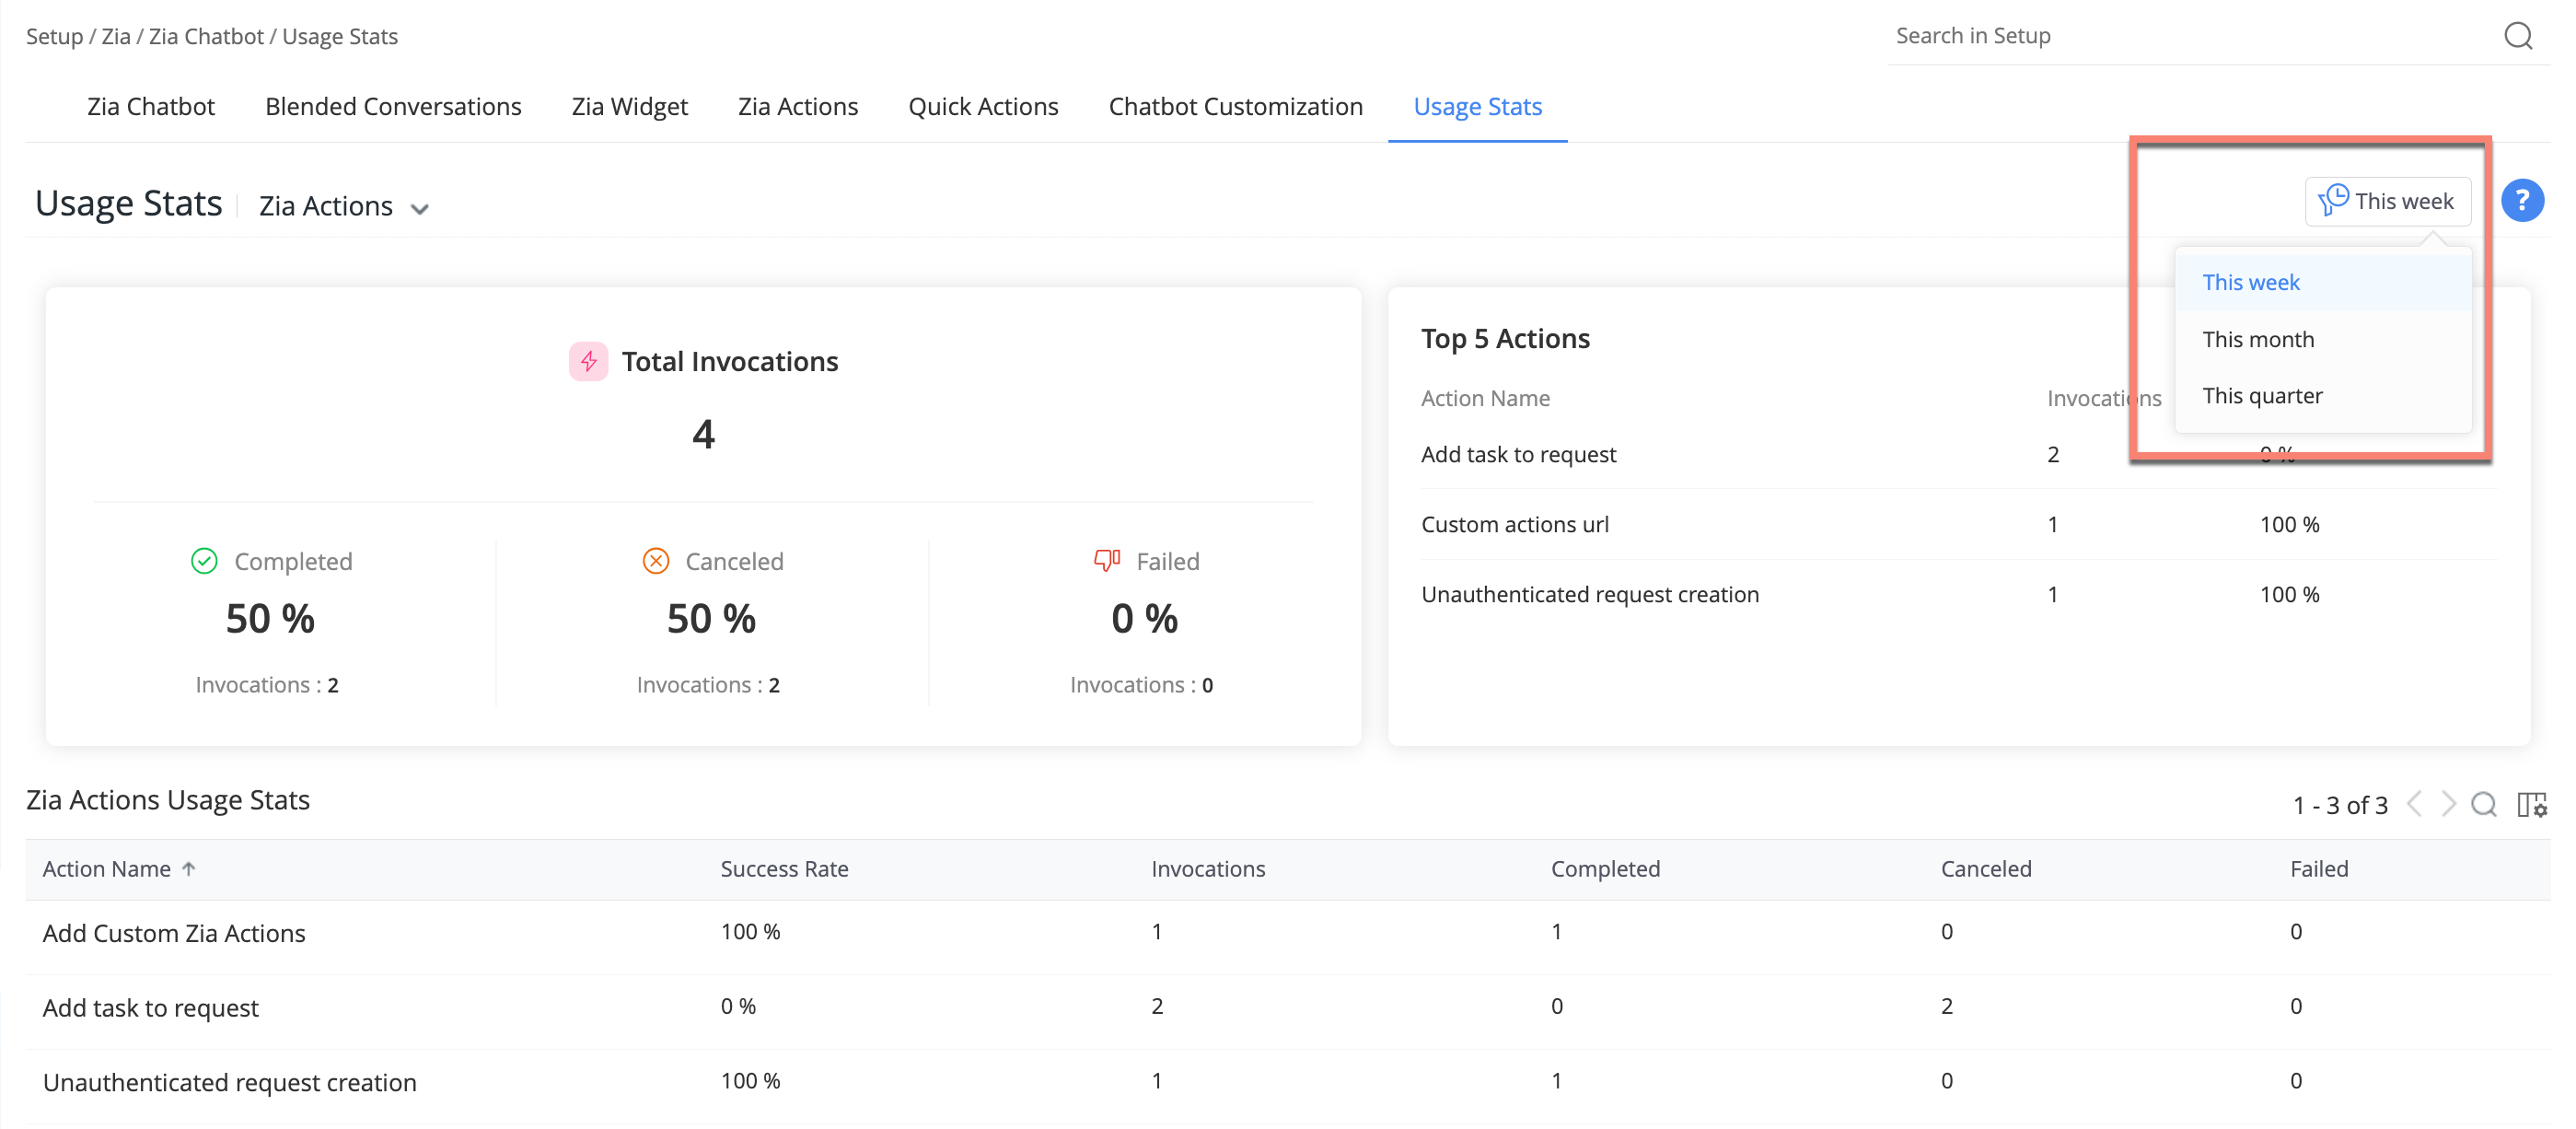This screenshot has width=2576, height=1129.
Task: Click the Invocations column header in usage table
Action: pos(1208,869)
